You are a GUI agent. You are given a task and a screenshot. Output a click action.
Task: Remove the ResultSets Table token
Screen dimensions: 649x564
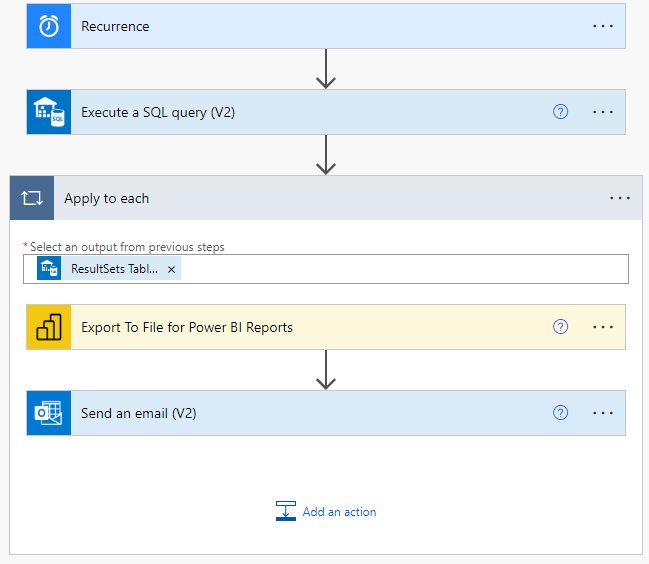(x=171, y=269)
